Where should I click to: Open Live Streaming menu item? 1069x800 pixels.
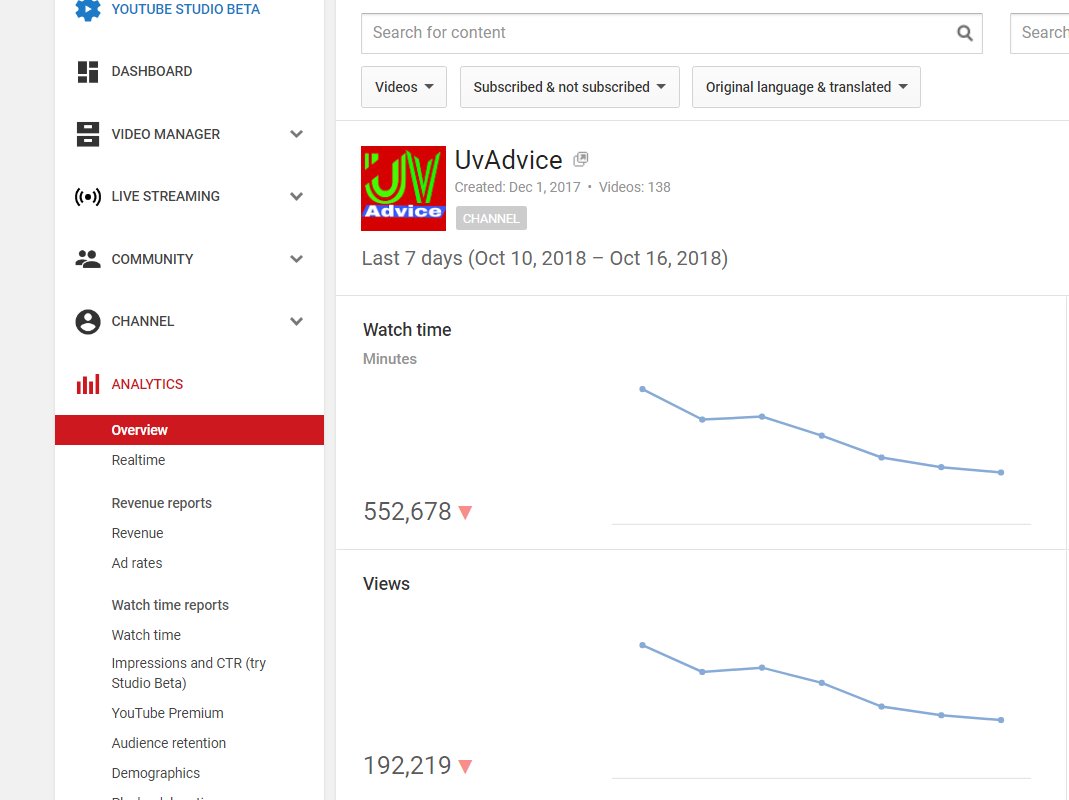[166, 196]
